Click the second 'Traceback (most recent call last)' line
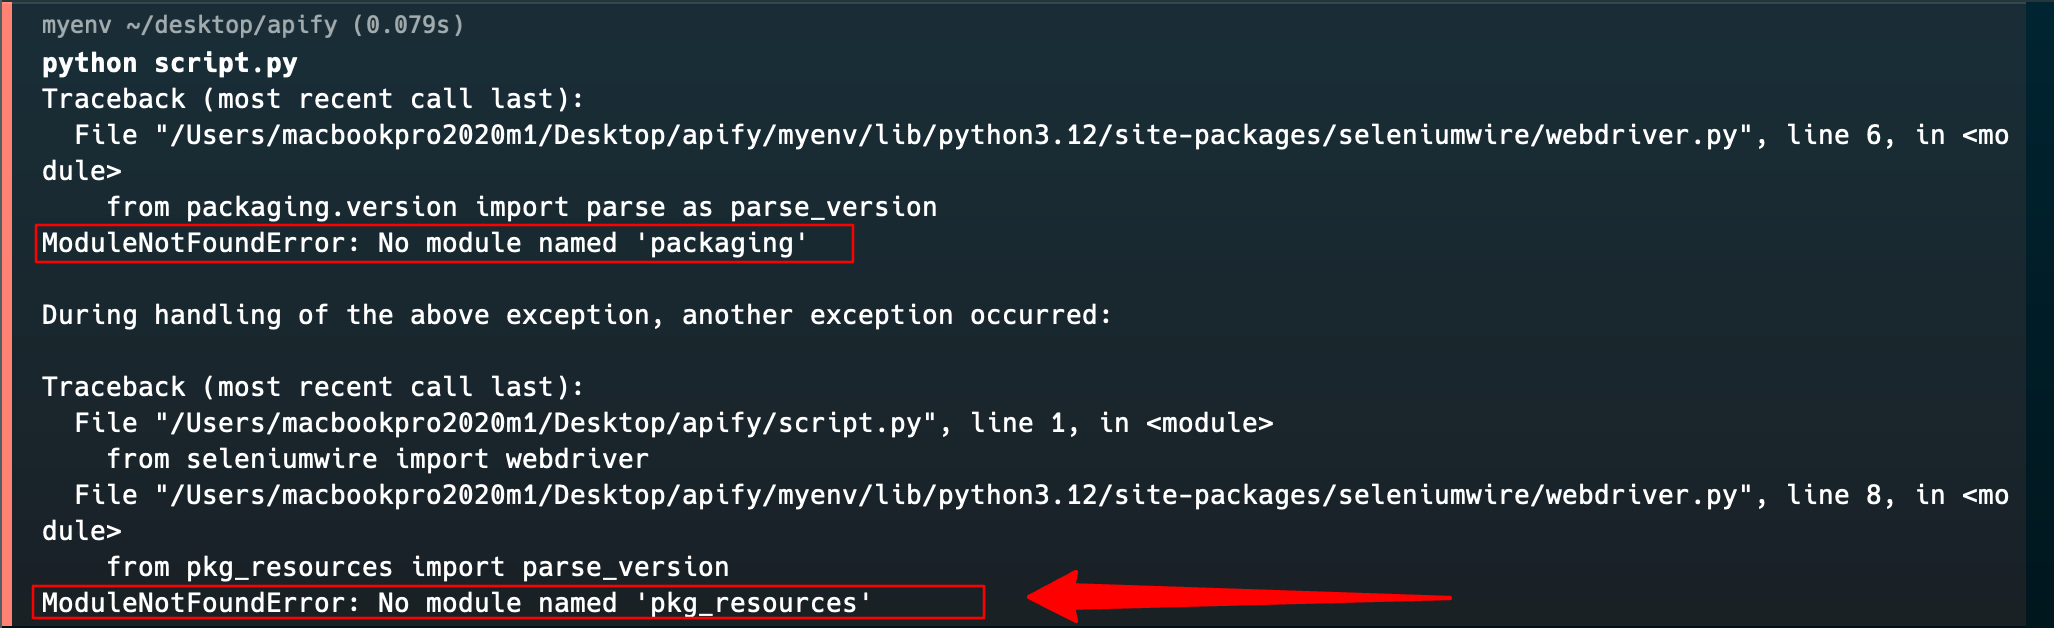Viewport: 2054px width, 628px height. (313, 387)
